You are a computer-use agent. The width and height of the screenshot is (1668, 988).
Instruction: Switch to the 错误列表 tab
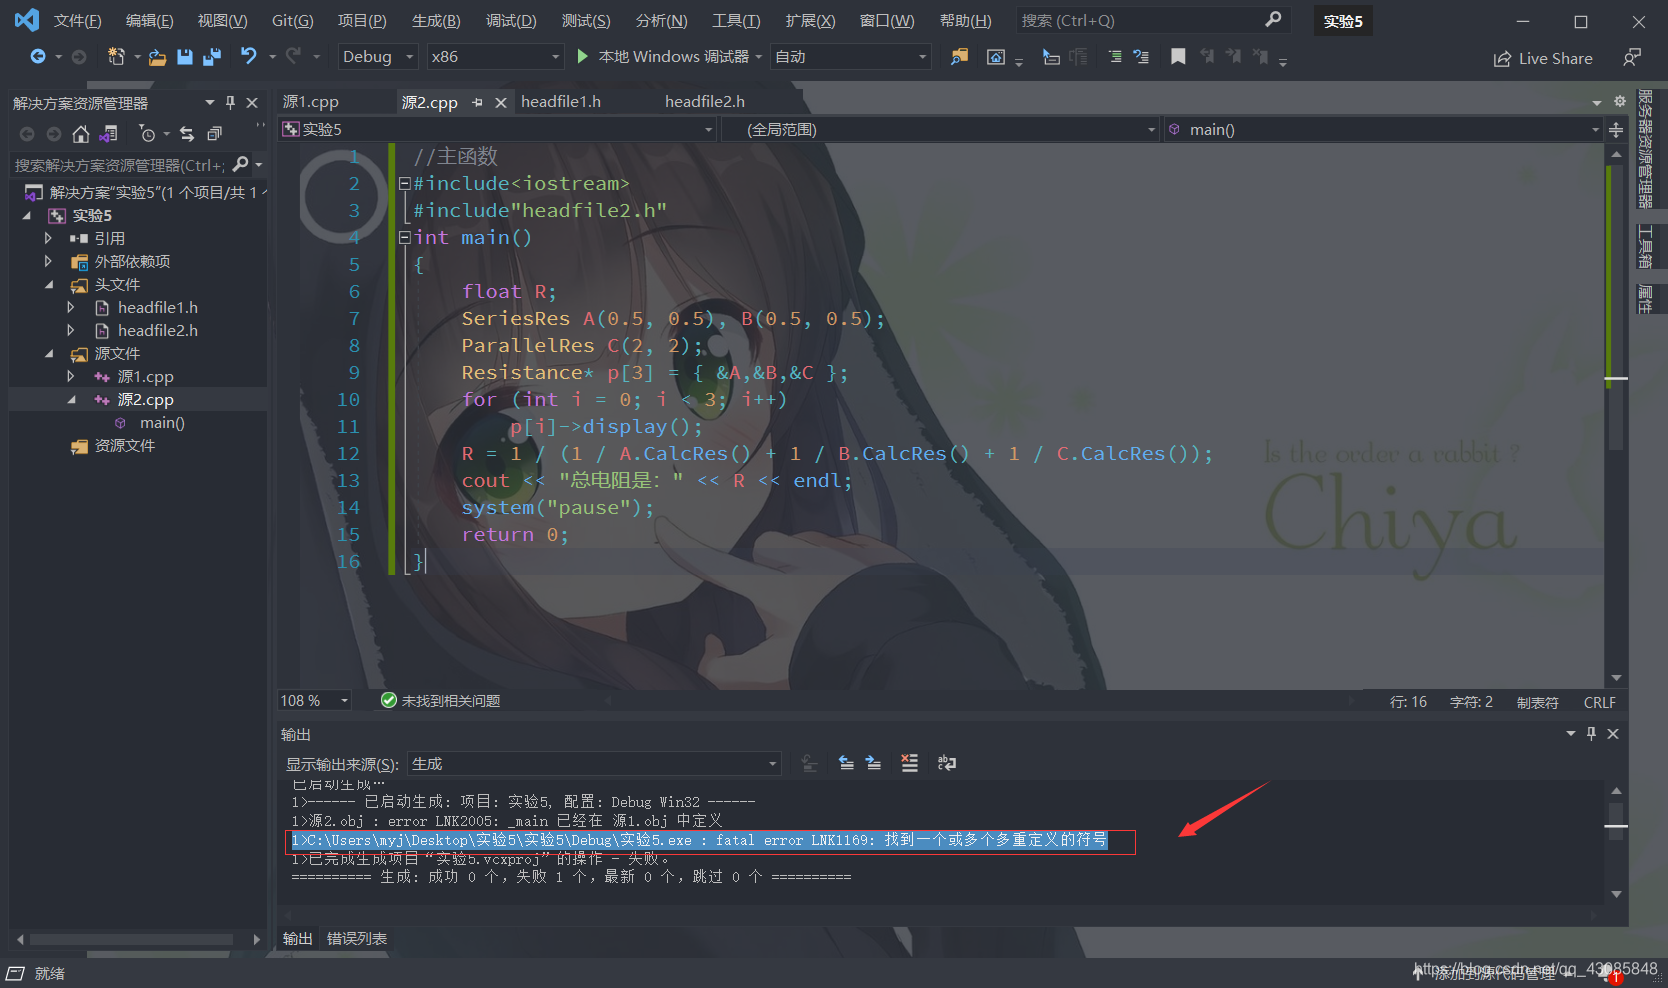point(356,939)
